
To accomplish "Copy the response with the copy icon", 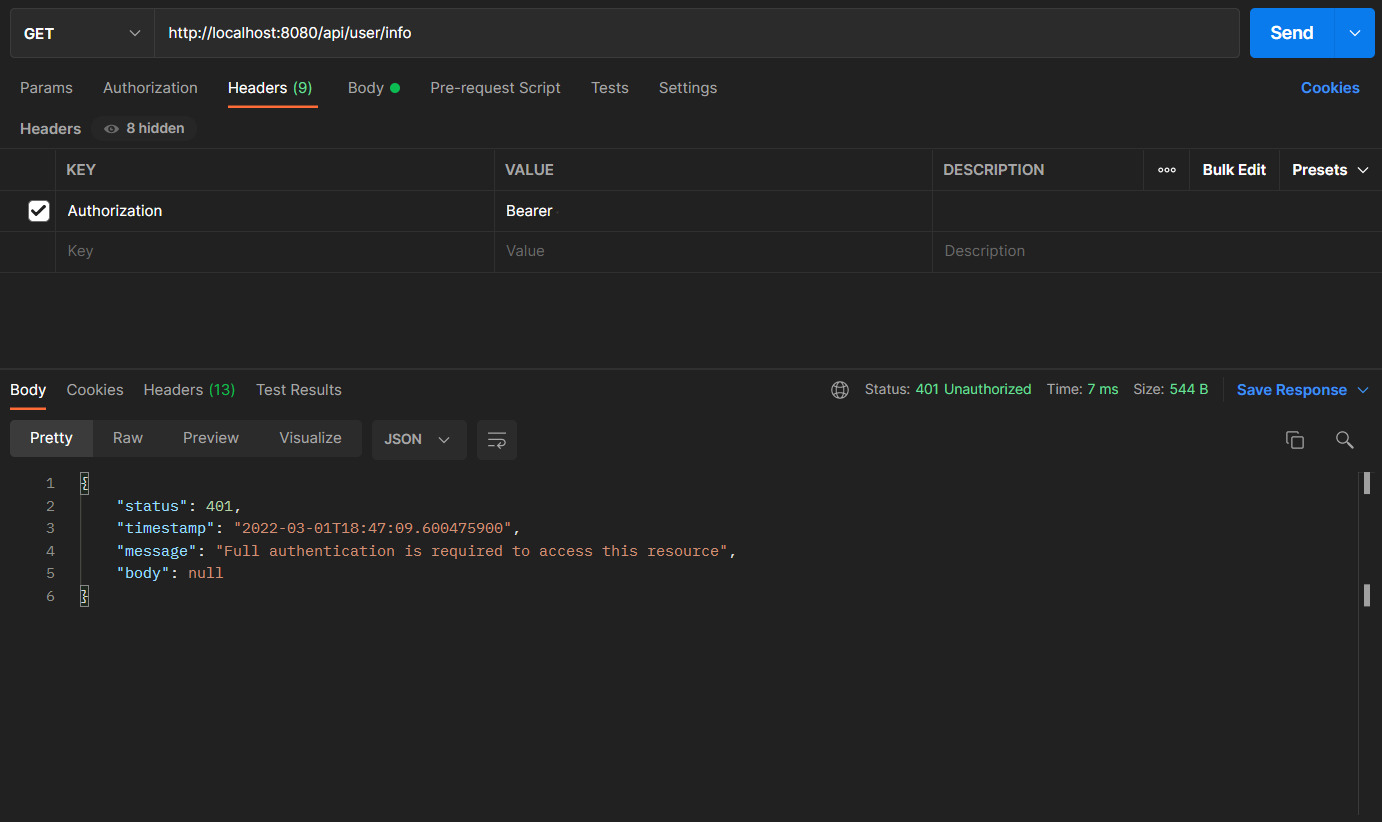I will [x=1295, y=440].
